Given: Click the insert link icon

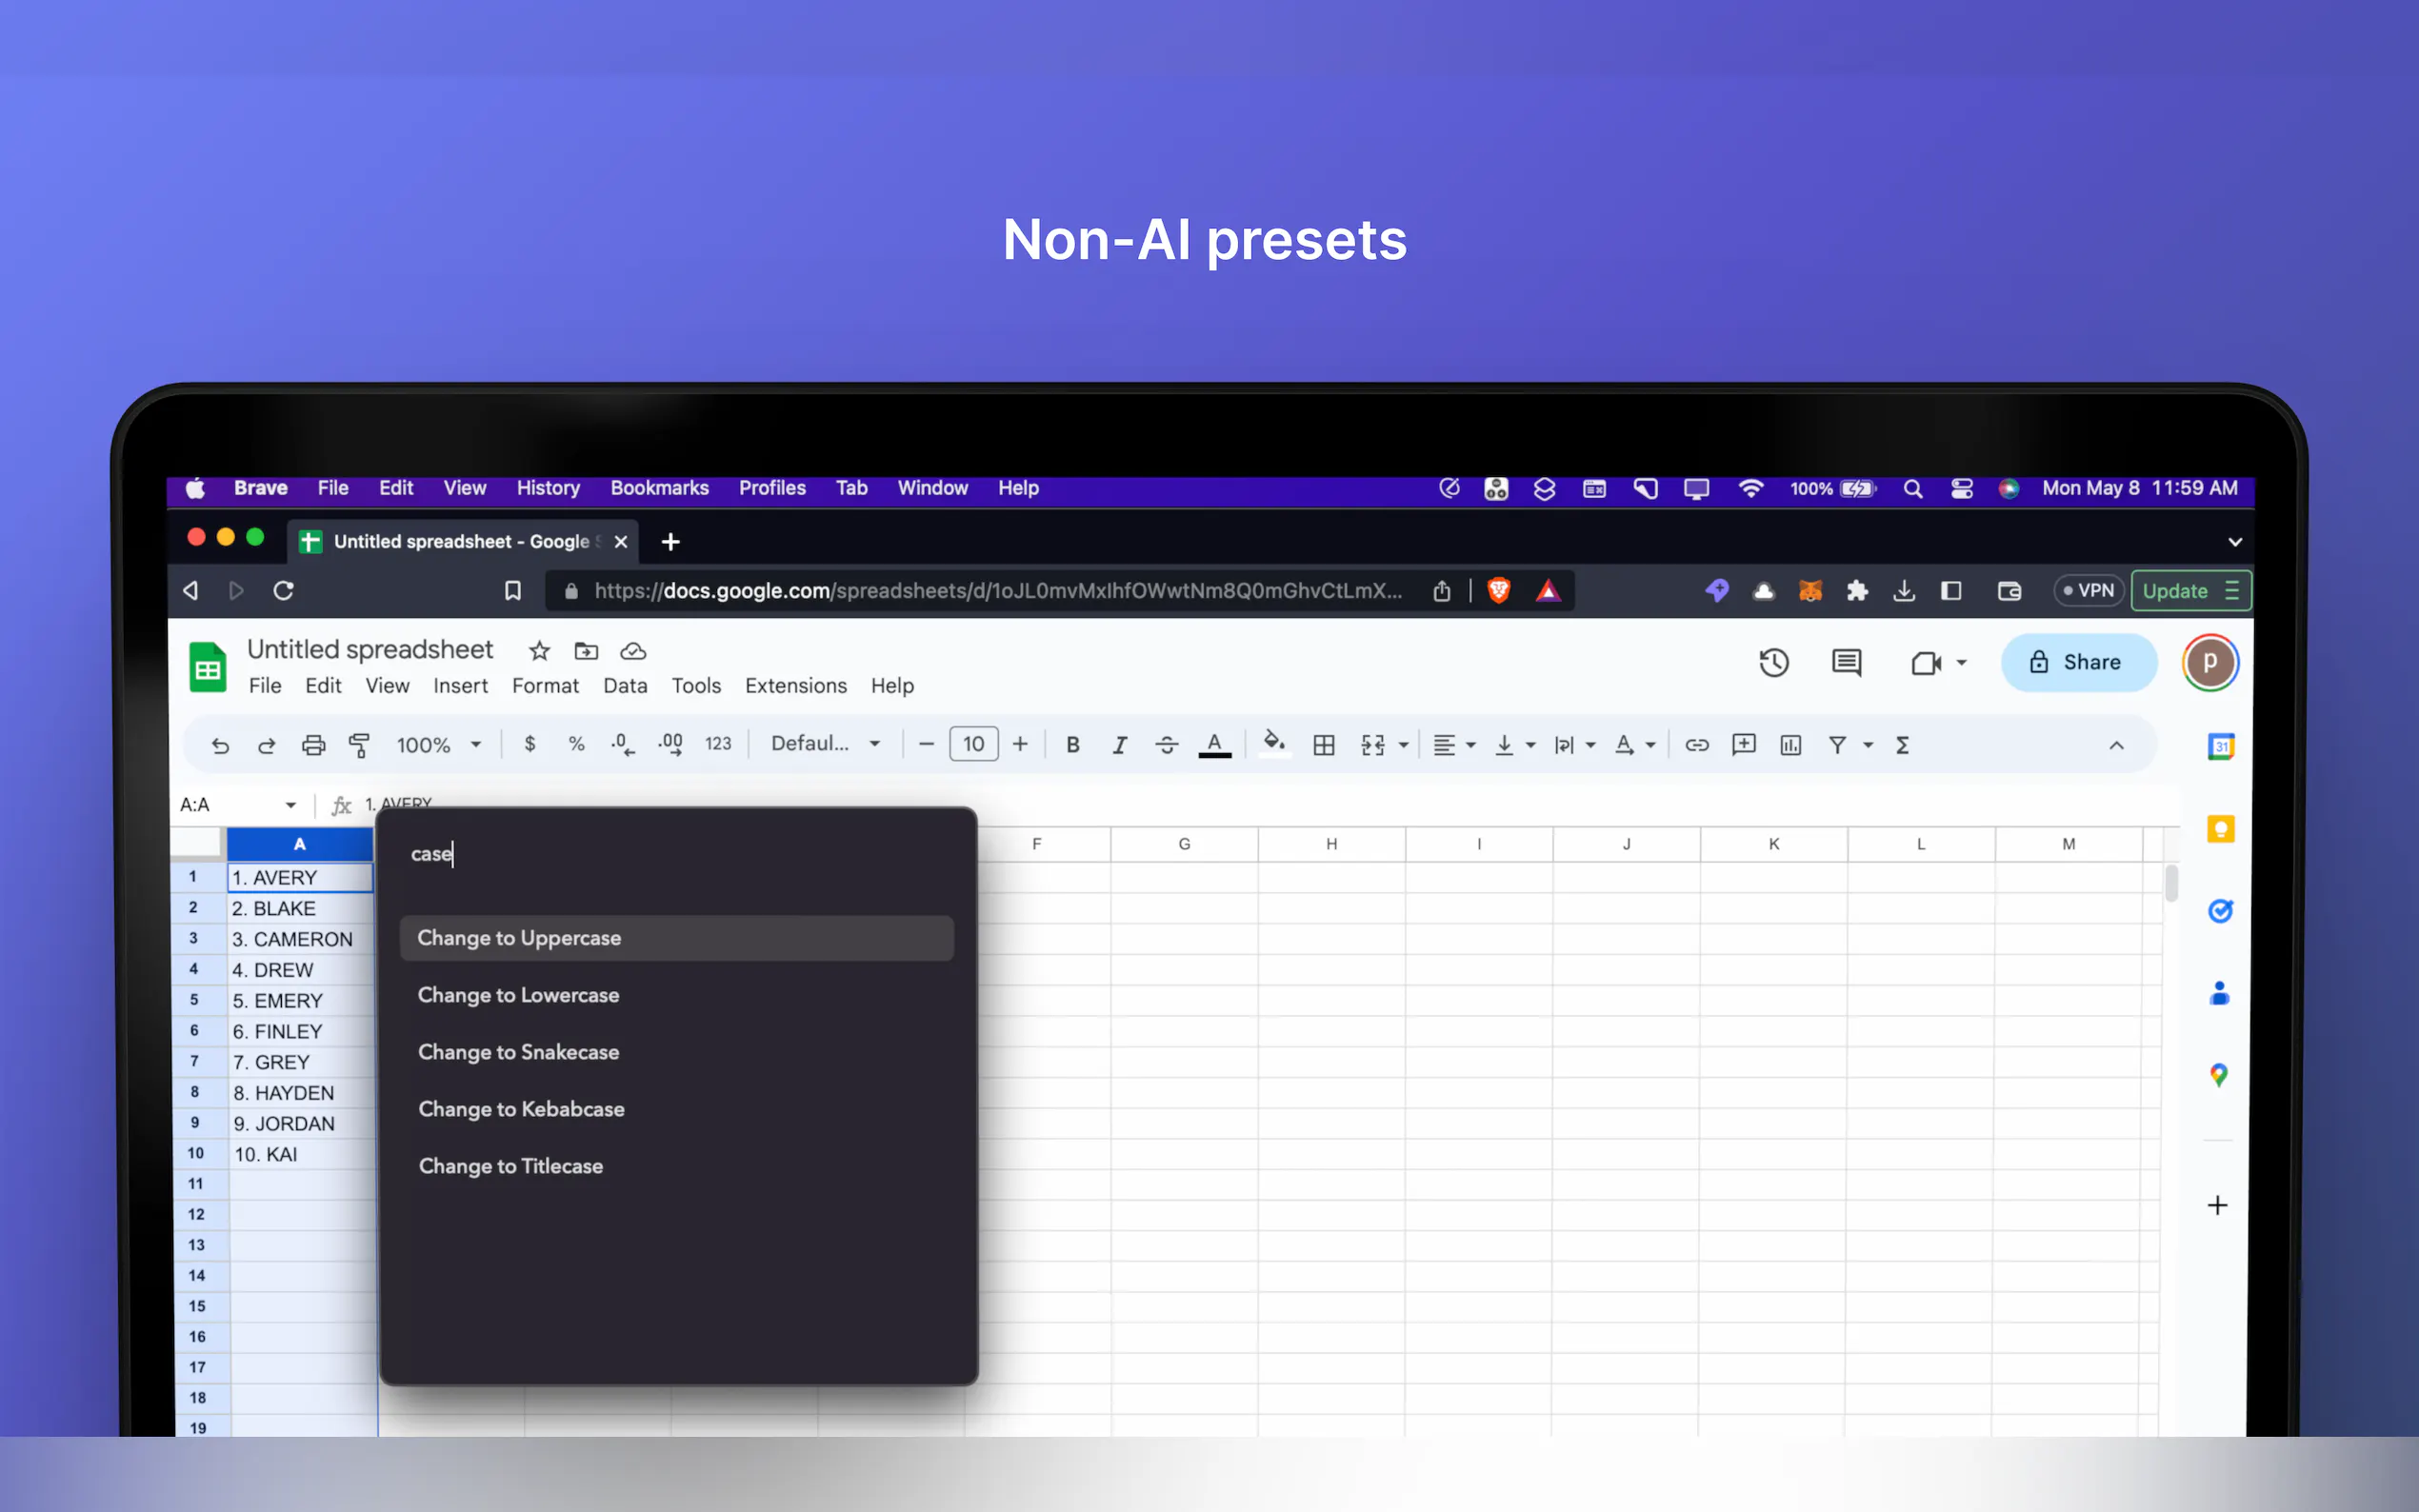Looking at the screenshot, I should coord(1696,745).
